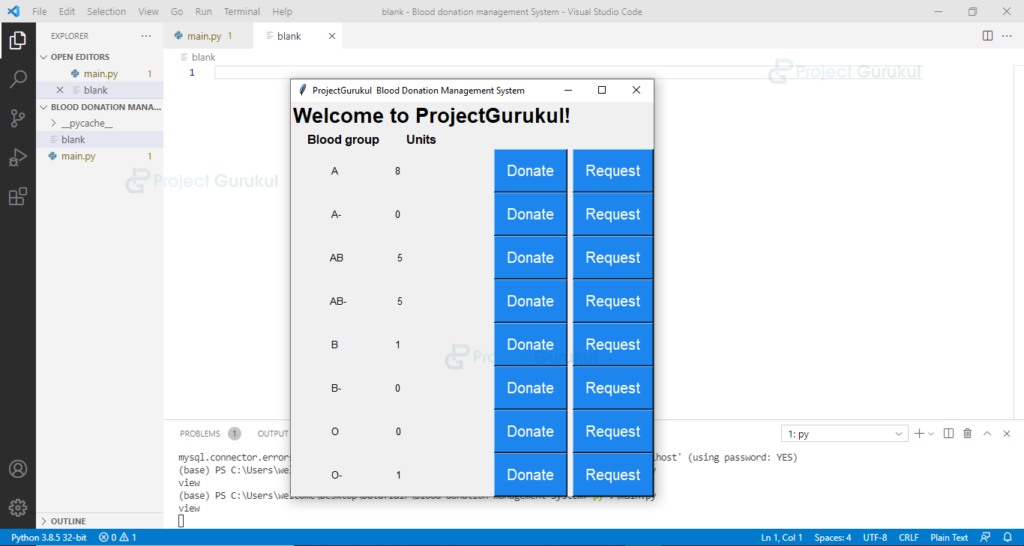Viewport: 1024px width, 546px height.
Task: Open the View menu
Action: pos(148,12)
